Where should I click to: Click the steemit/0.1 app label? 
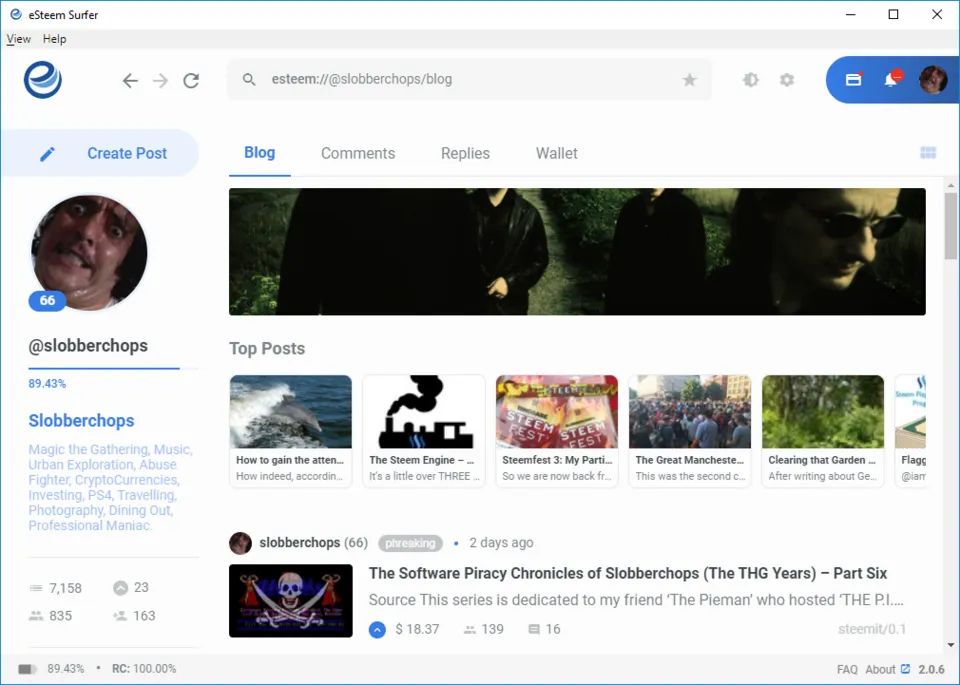pyautogui.click(x=872, y=629)
